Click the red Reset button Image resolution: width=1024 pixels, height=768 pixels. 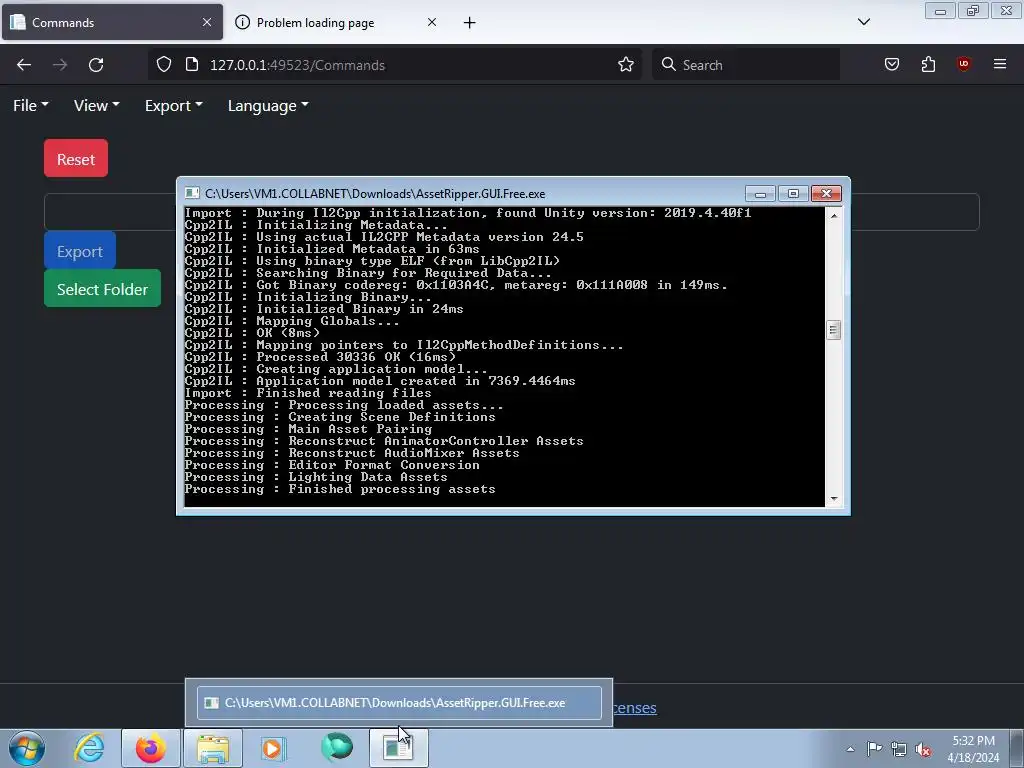point(76,159)
